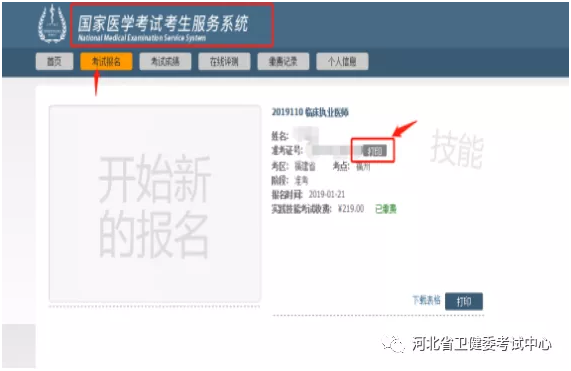Click the green 已缴费 paid status
The width and height of the screenshot is (571, 371).
386,209
